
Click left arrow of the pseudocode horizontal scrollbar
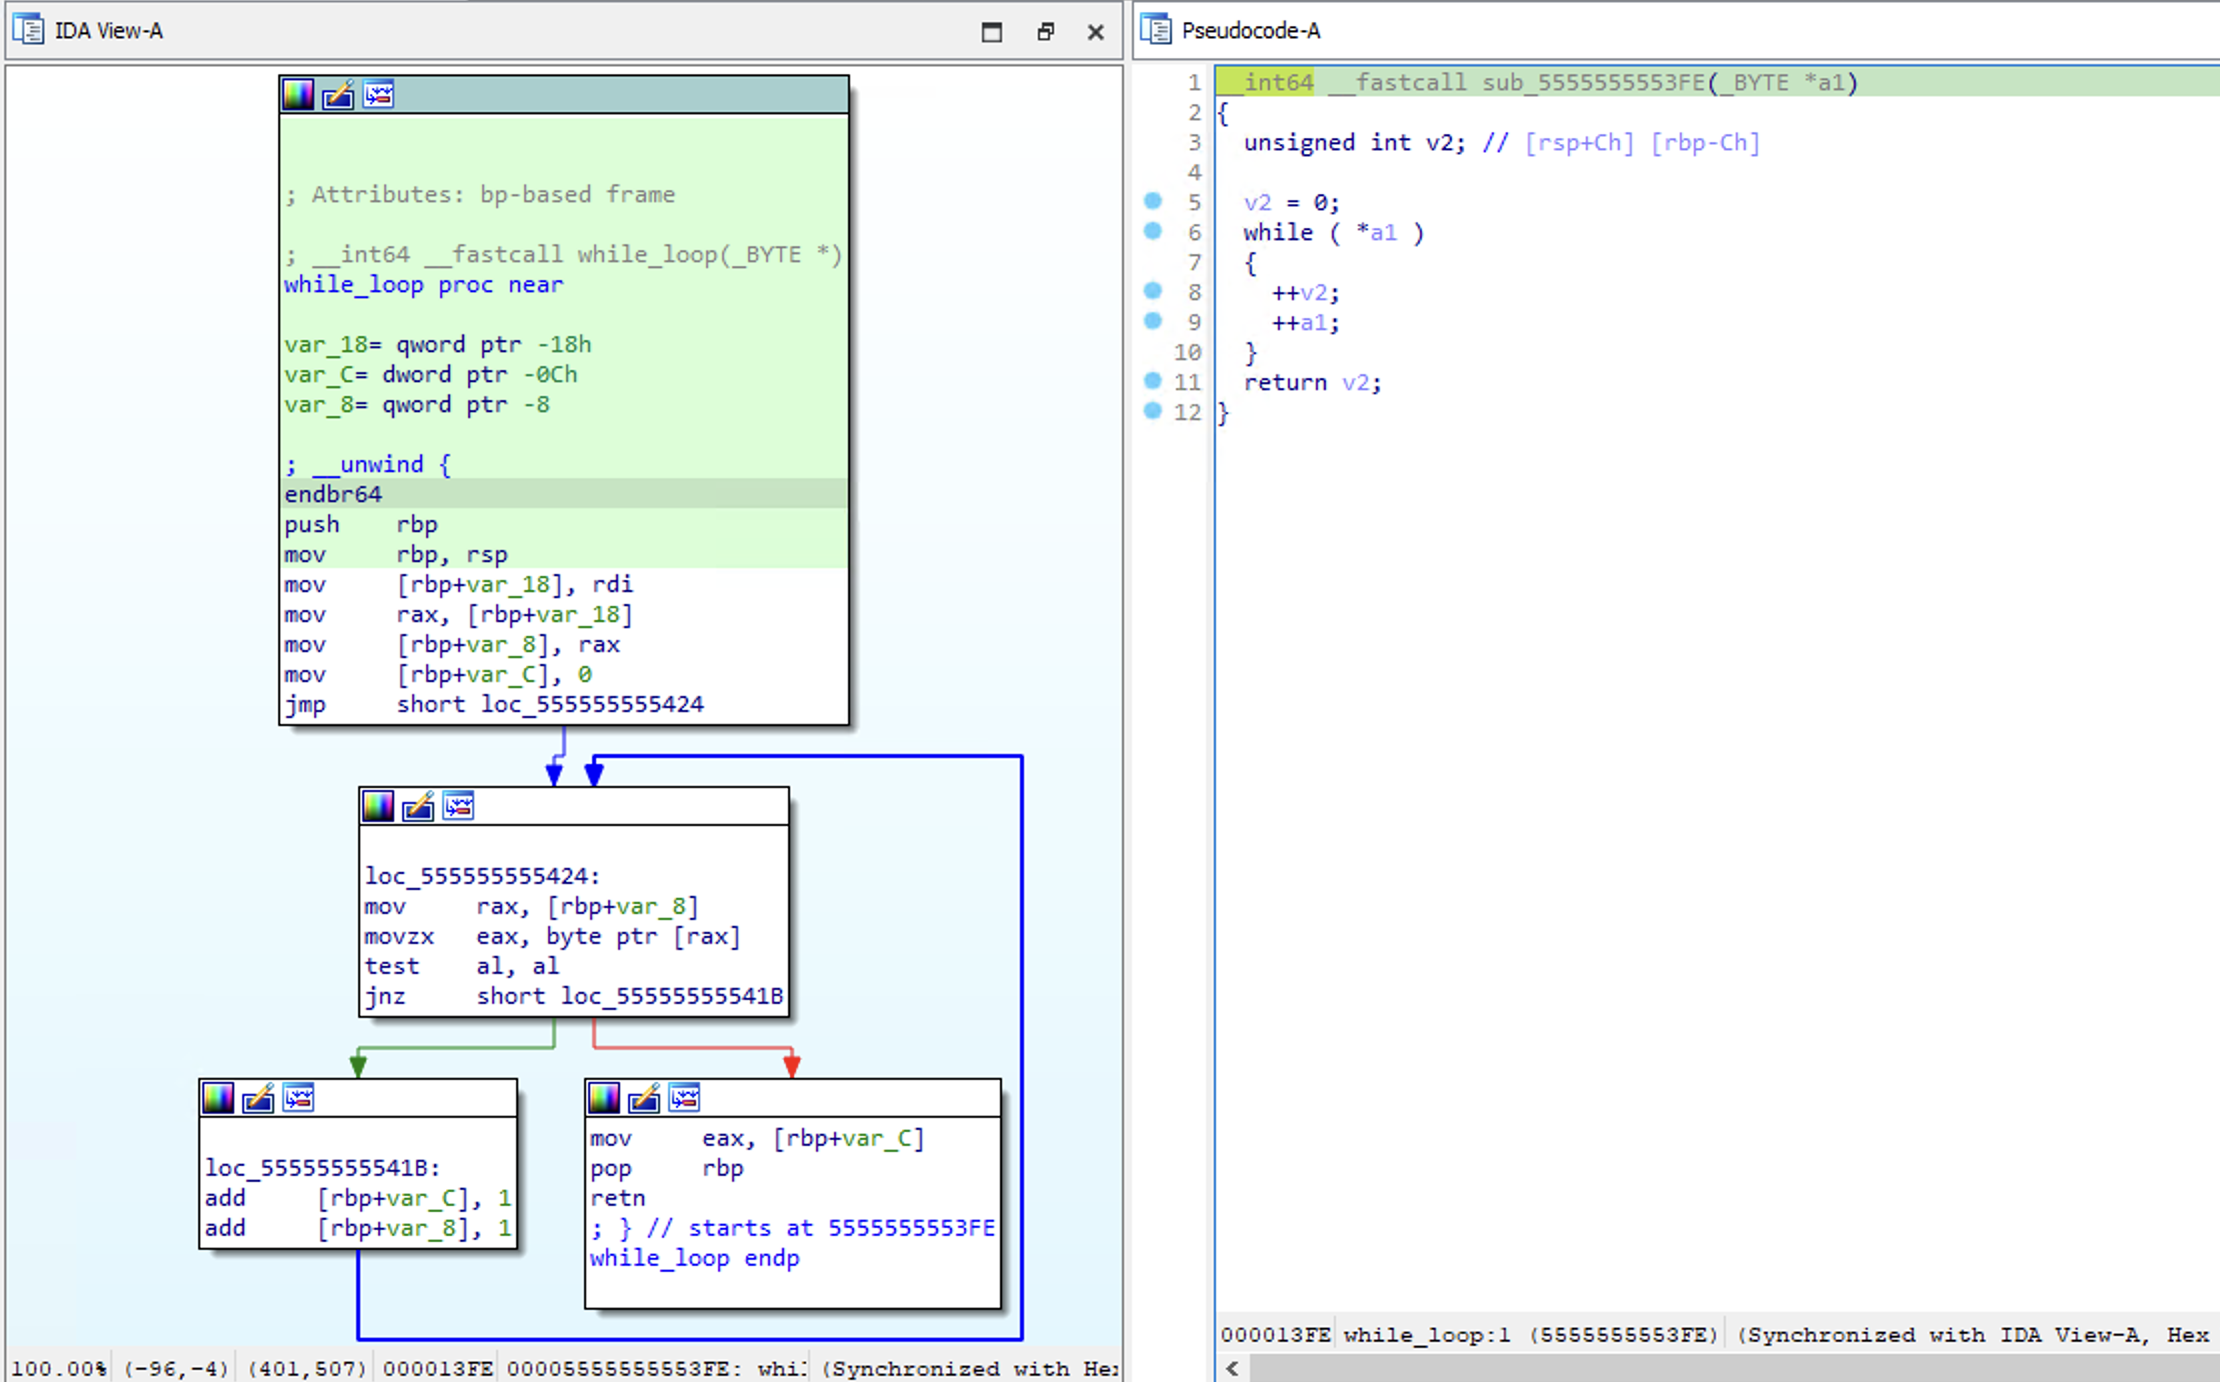tap(1232, 1368)
